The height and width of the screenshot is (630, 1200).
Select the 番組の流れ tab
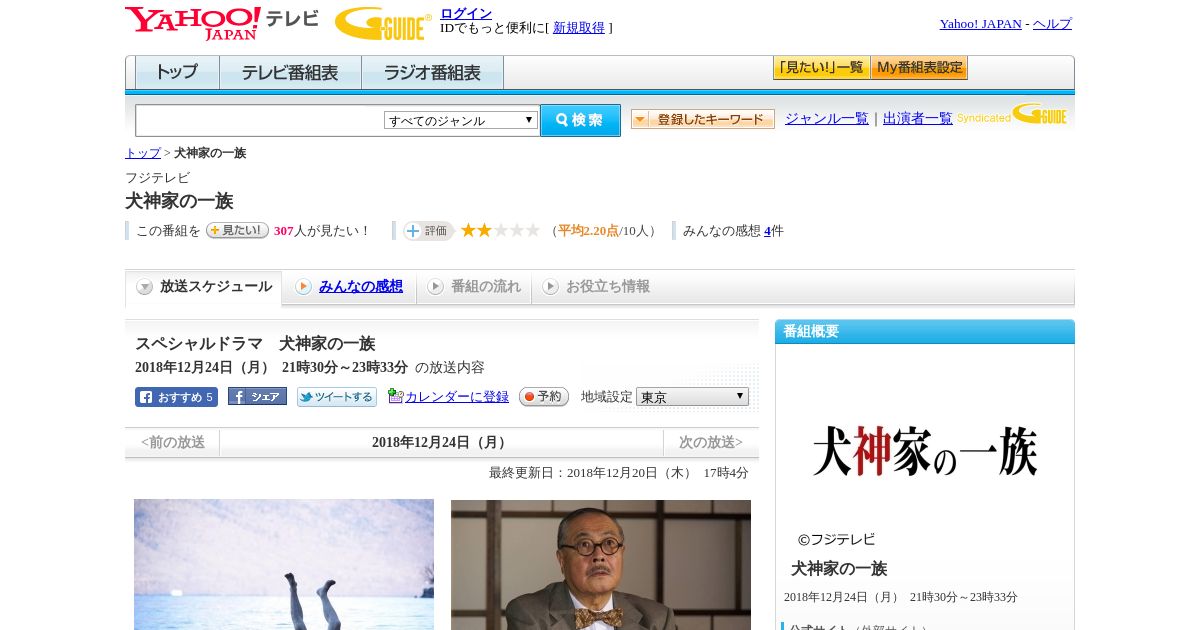click(x=474, y=287)
